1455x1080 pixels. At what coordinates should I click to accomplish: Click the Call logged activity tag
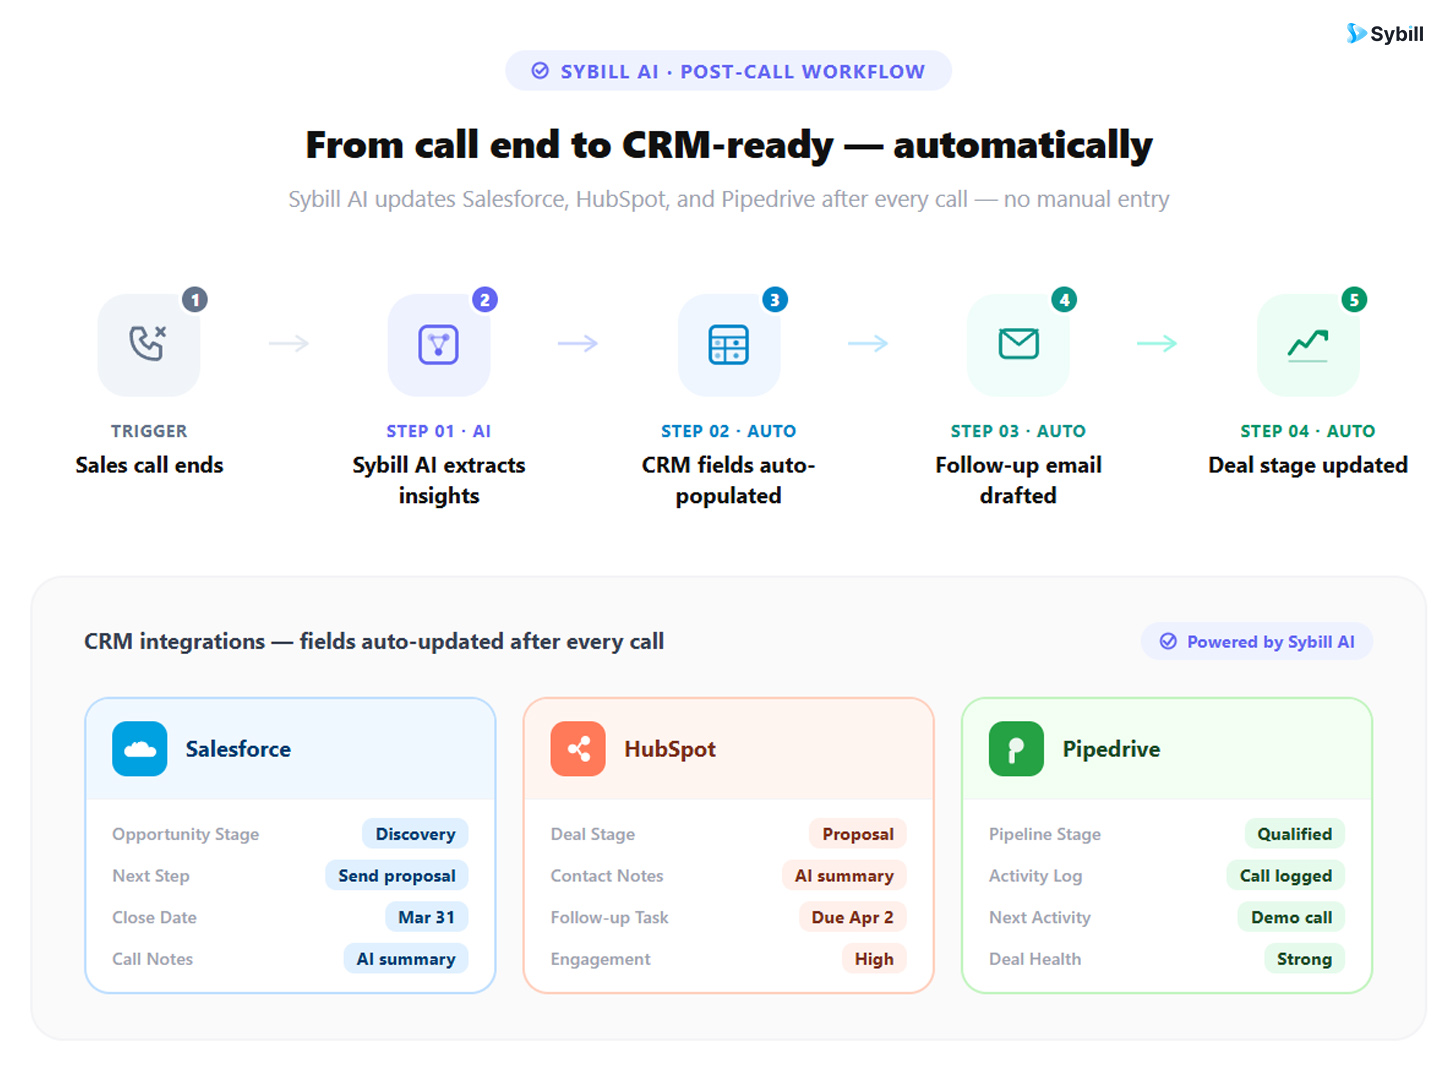click(1285, 876)
